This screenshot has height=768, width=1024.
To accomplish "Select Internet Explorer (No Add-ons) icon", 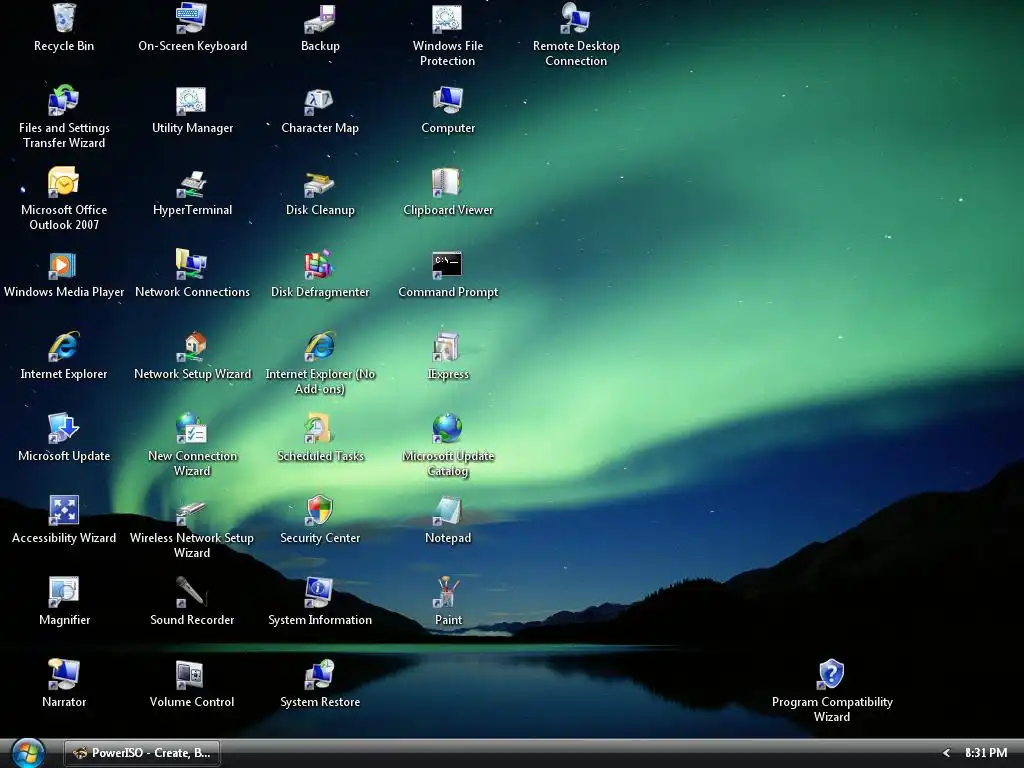I will click(319, 346).
